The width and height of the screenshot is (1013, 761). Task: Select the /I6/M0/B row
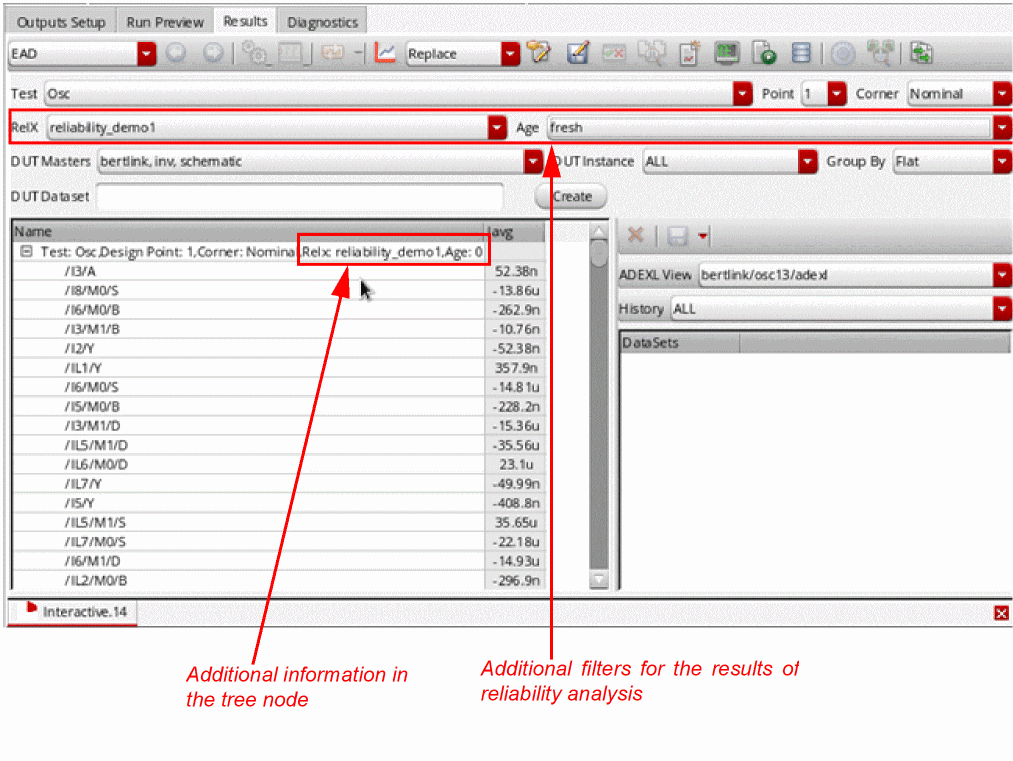point(278,310)
